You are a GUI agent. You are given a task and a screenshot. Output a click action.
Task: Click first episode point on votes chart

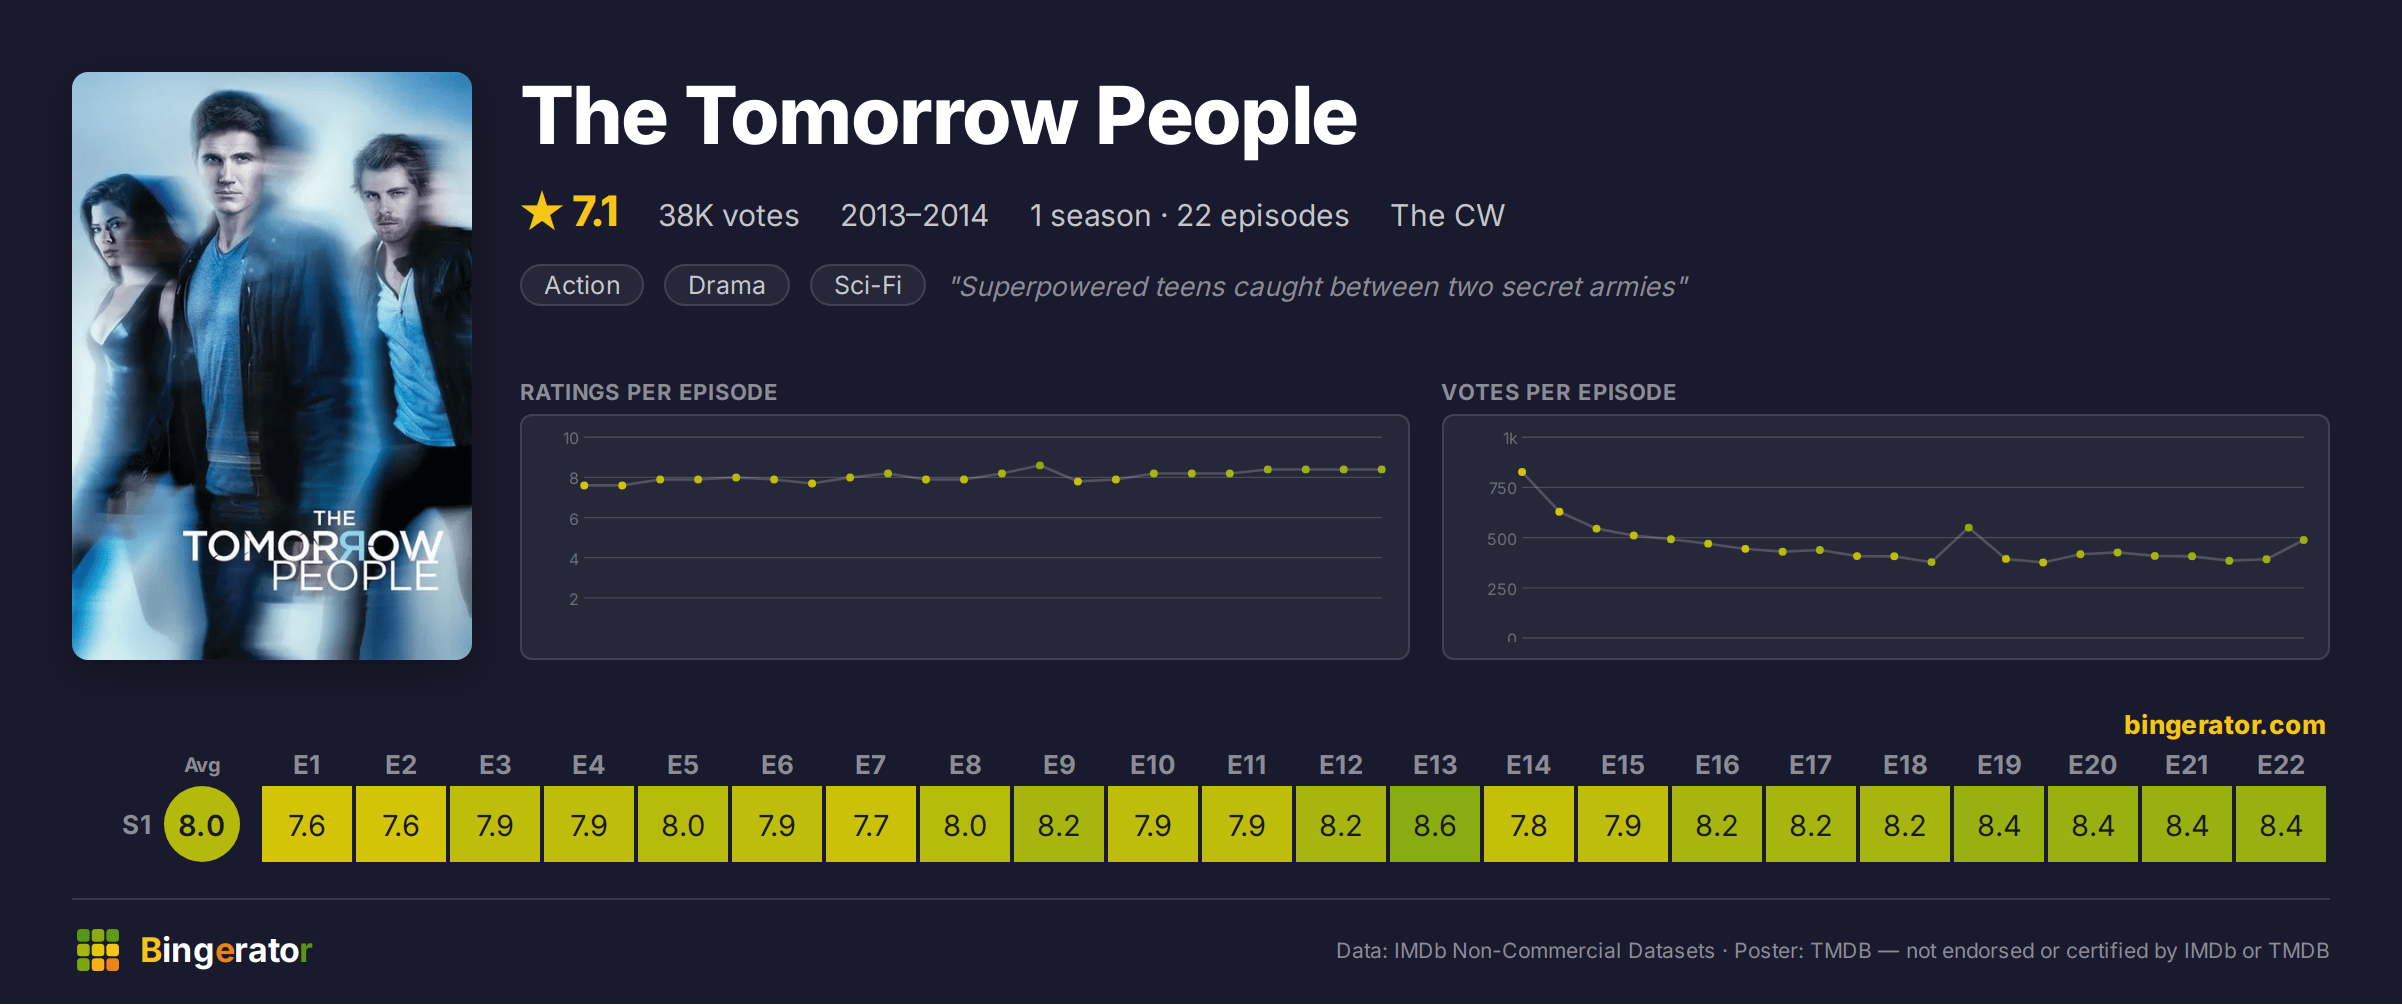[x=1522, y=472]
